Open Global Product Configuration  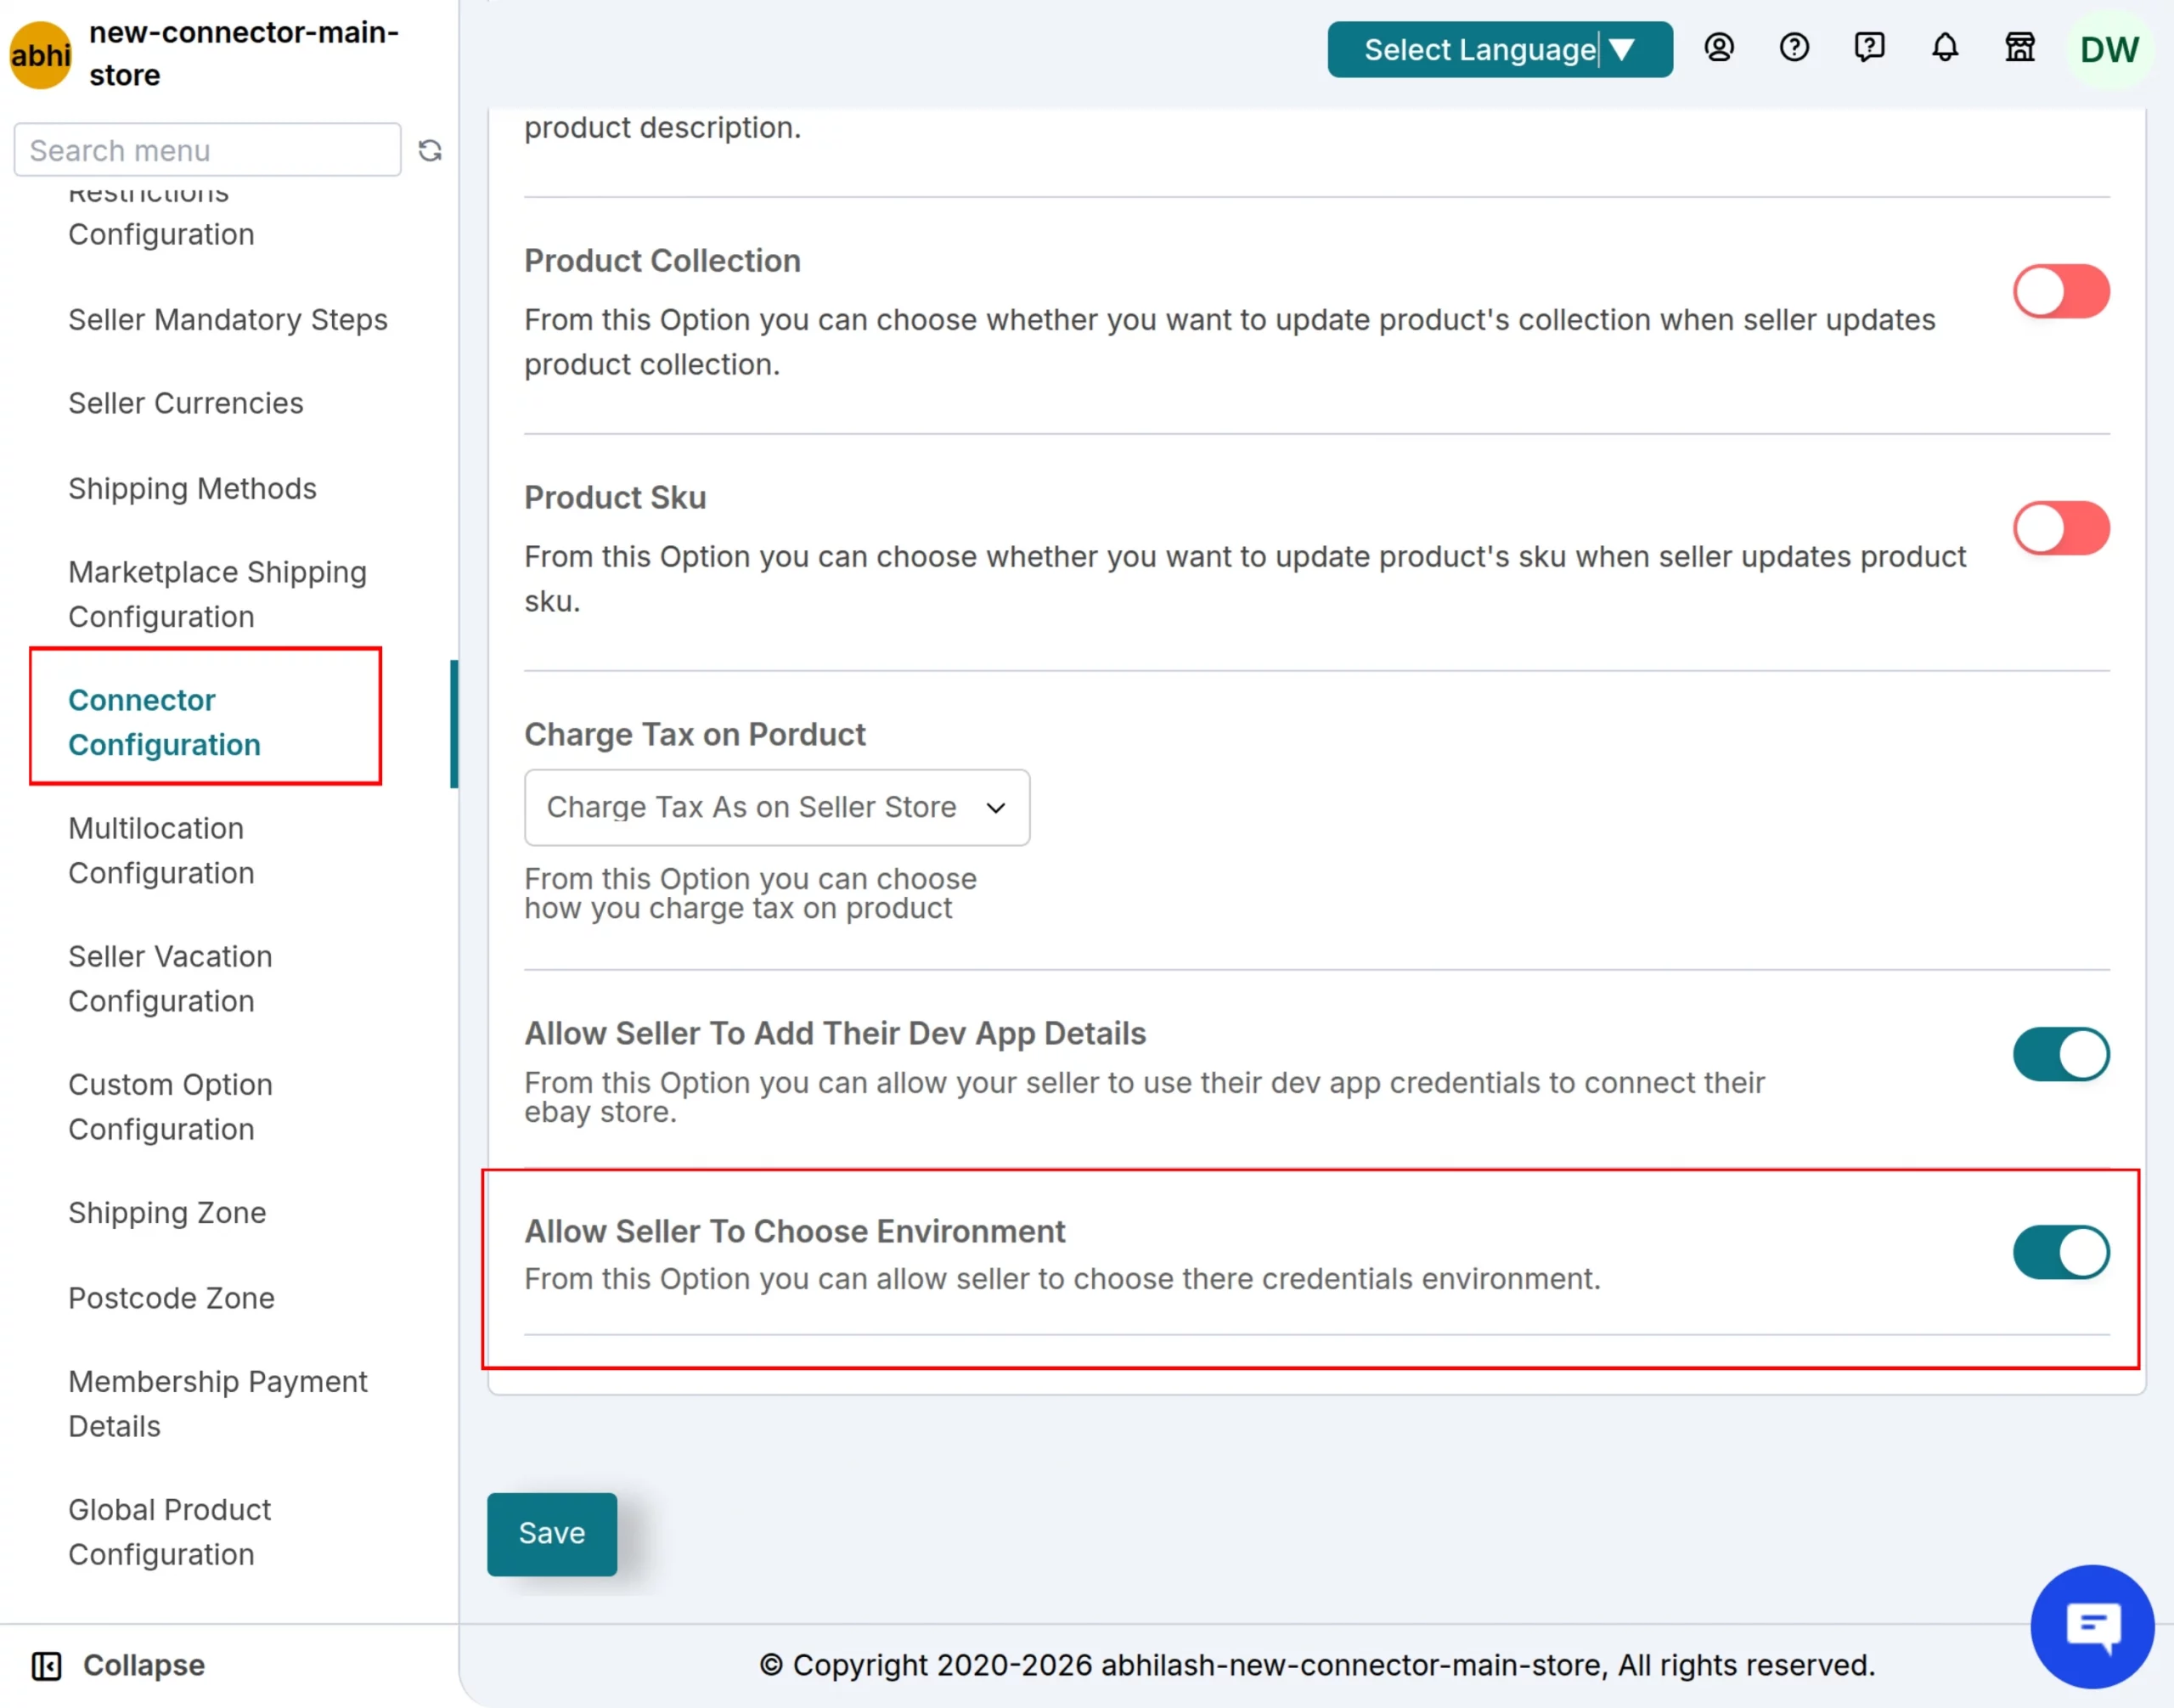(x=169, y=1532)
